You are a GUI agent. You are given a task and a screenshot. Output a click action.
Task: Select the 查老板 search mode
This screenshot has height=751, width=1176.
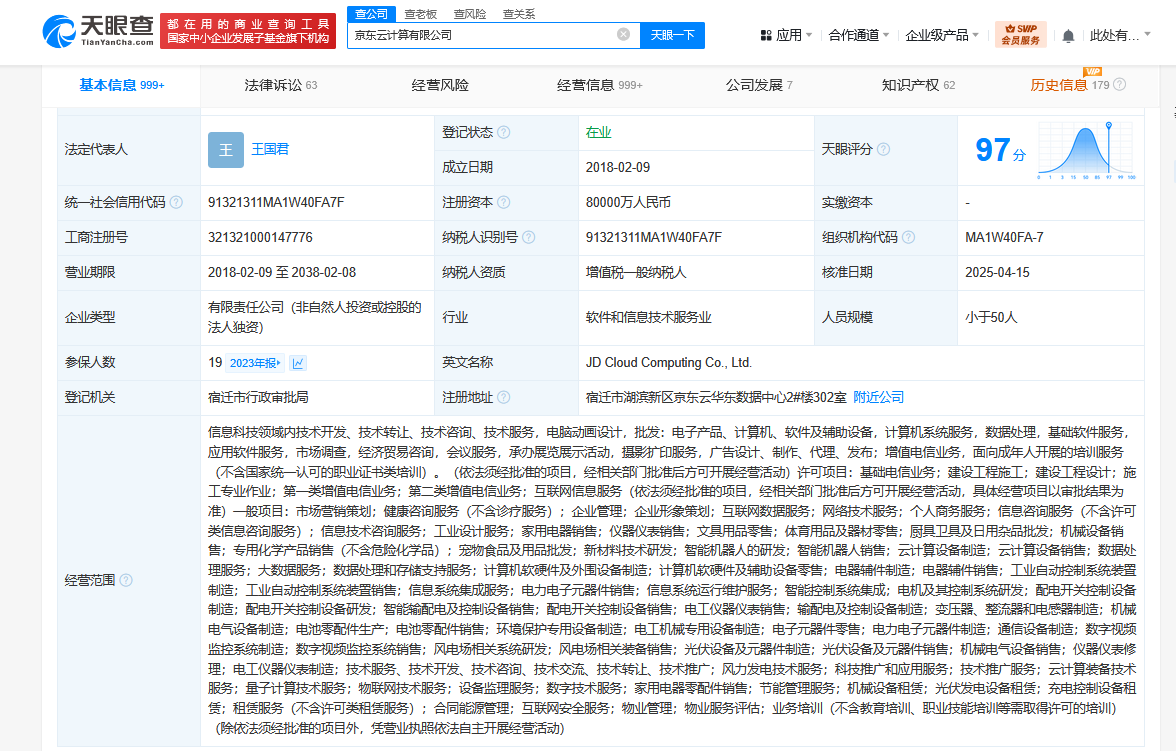(x=420, y=14)
